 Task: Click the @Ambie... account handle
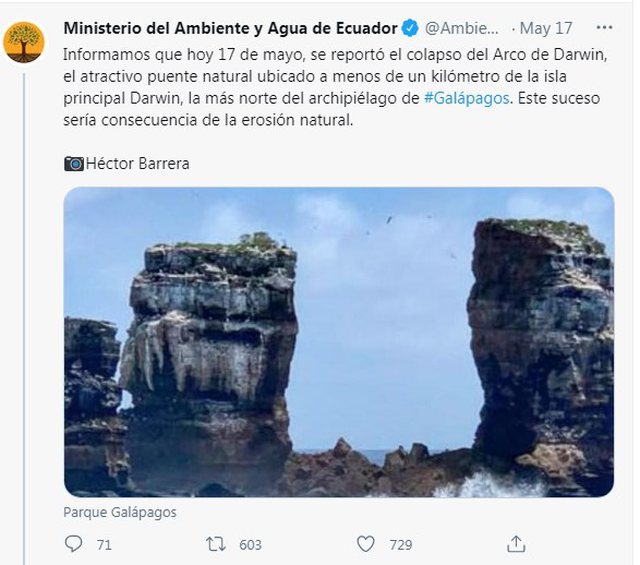tap(464, 27)
